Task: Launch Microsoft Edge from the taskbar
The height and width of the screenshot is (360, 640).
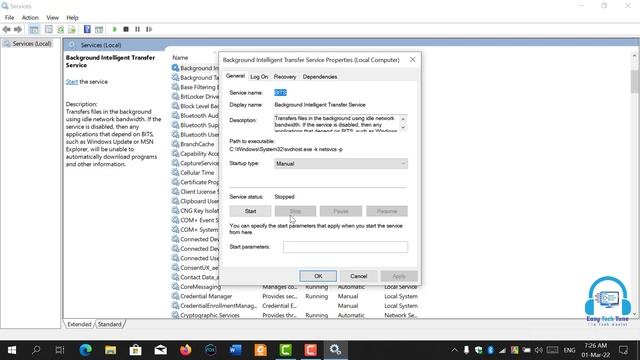Action: [x=85, y=350]
